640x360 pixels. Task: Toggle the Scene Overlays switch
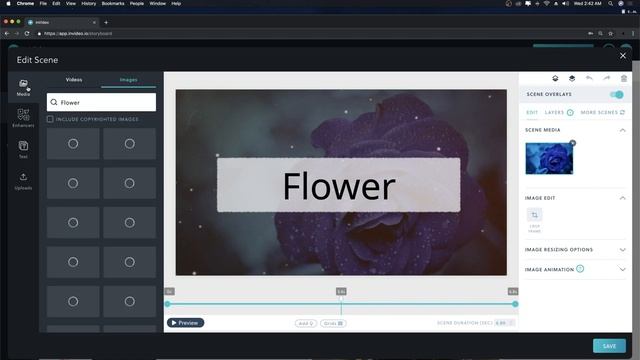coord(617,94)
